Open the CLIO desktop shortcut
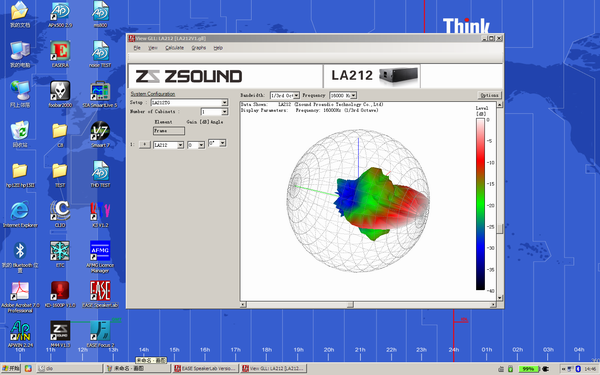The width and height of the screenshot is (600, 375). pyautogui.click(x=60, y=214)
